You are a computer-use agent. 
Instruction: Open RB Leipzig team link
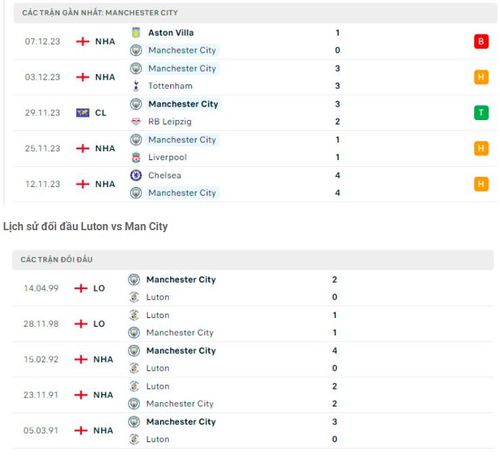pos(170,122)
